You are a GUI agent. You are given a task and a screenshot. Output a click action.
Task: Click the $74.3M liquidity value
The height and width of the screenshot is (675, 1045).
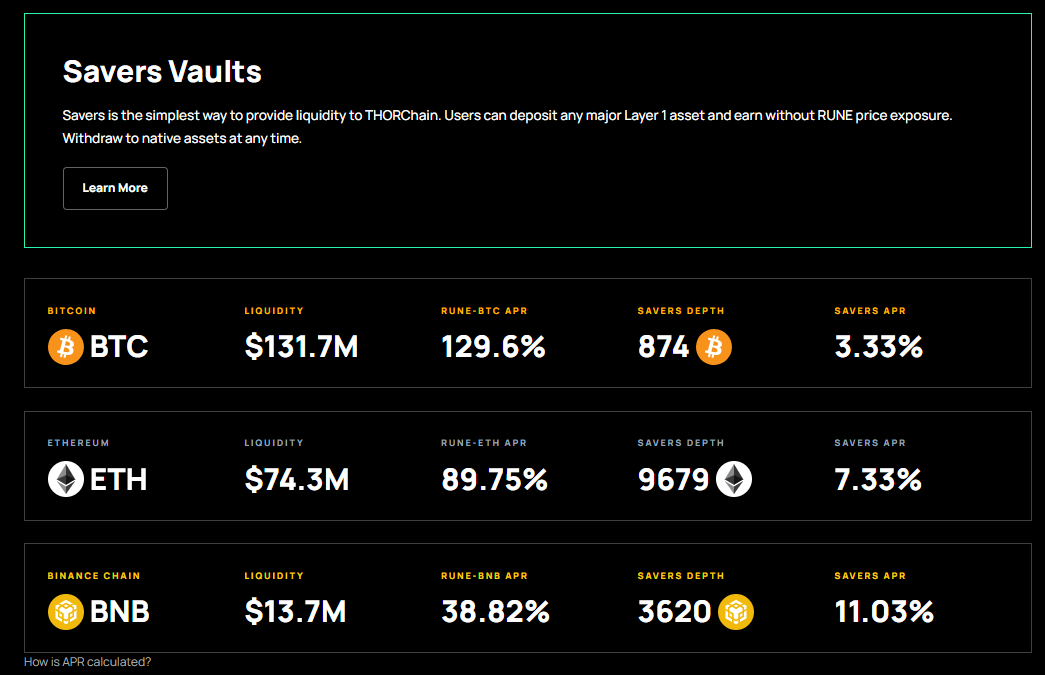(x=297, y=480)
